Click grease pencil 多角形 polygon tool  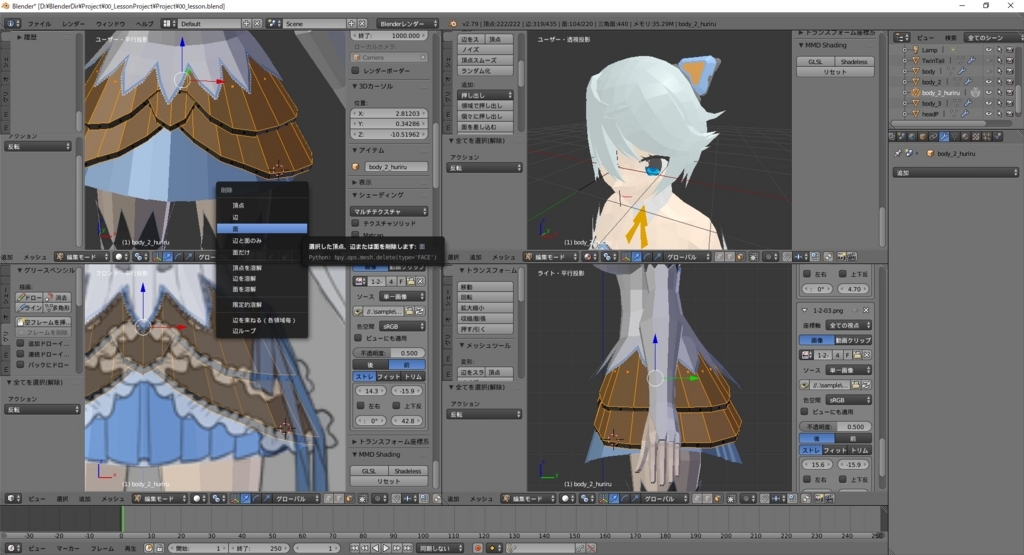57,308
